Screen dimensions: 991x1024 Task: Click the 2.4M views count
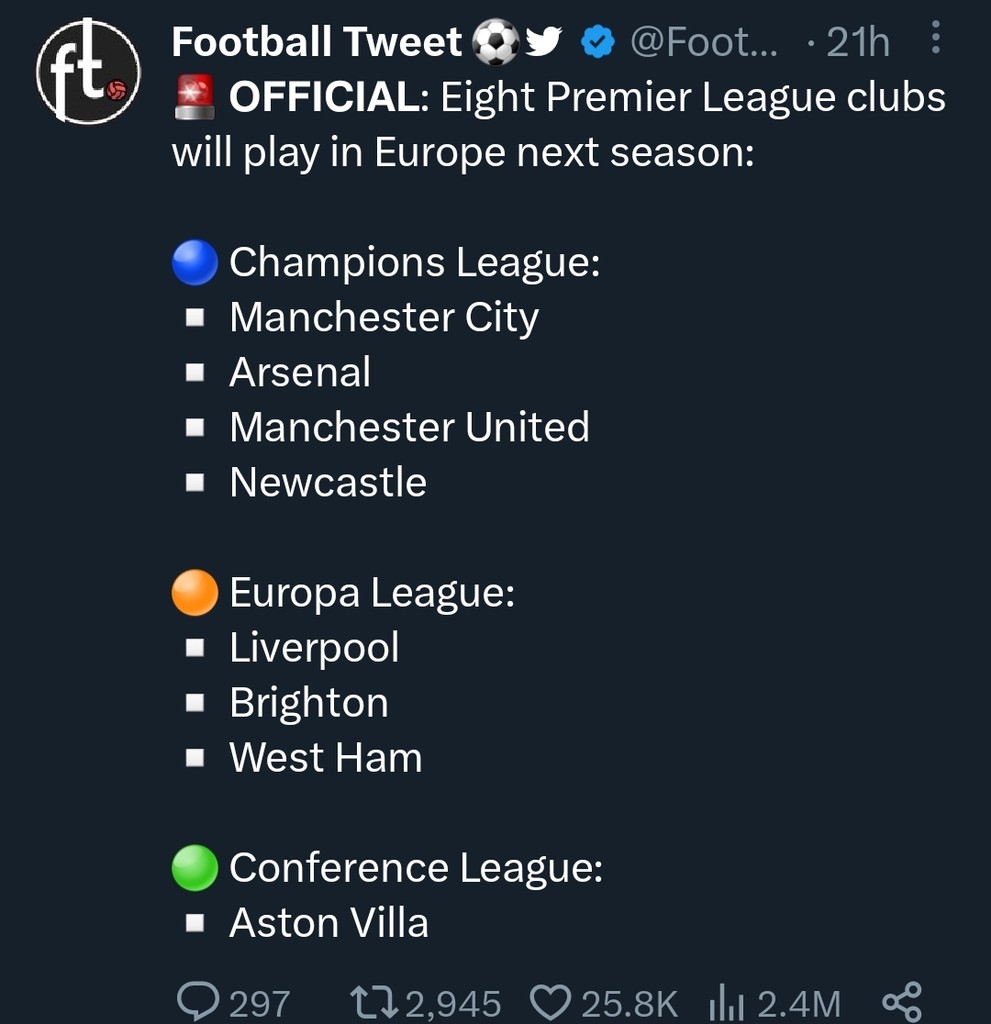click(798, 1003)
